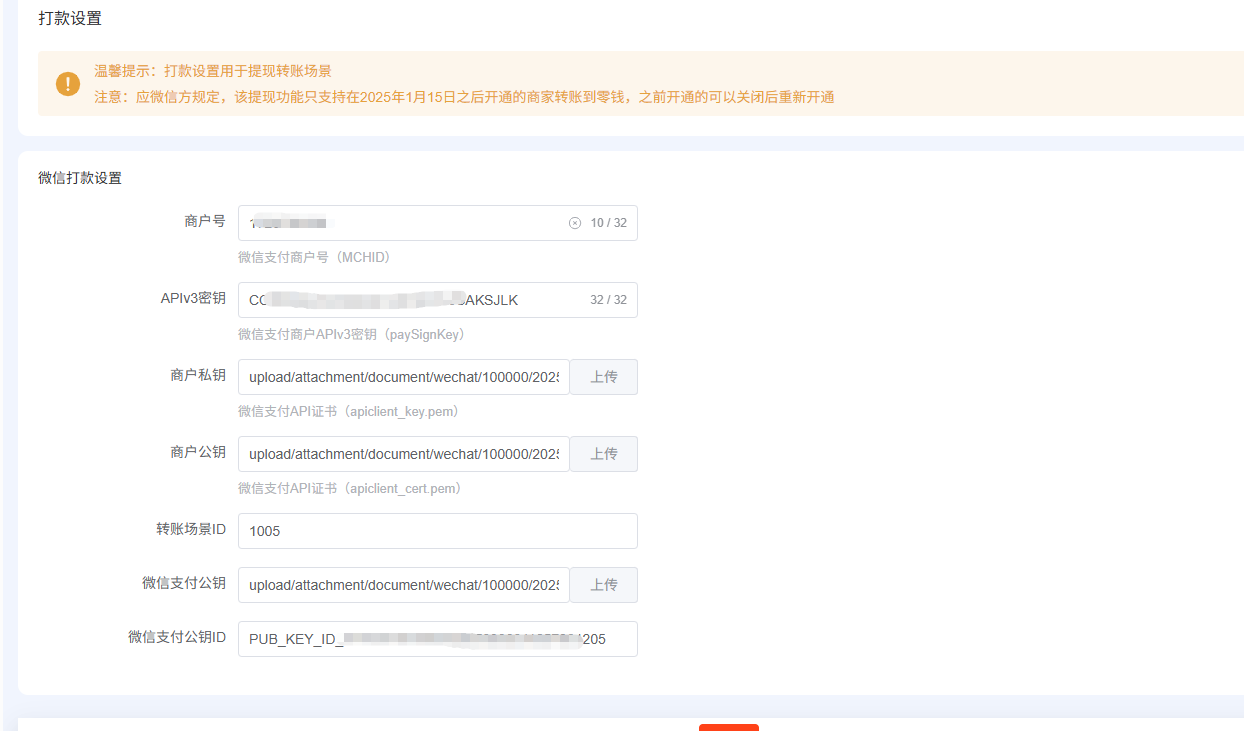Click the 微信打款设置 section title

[80, 178]
